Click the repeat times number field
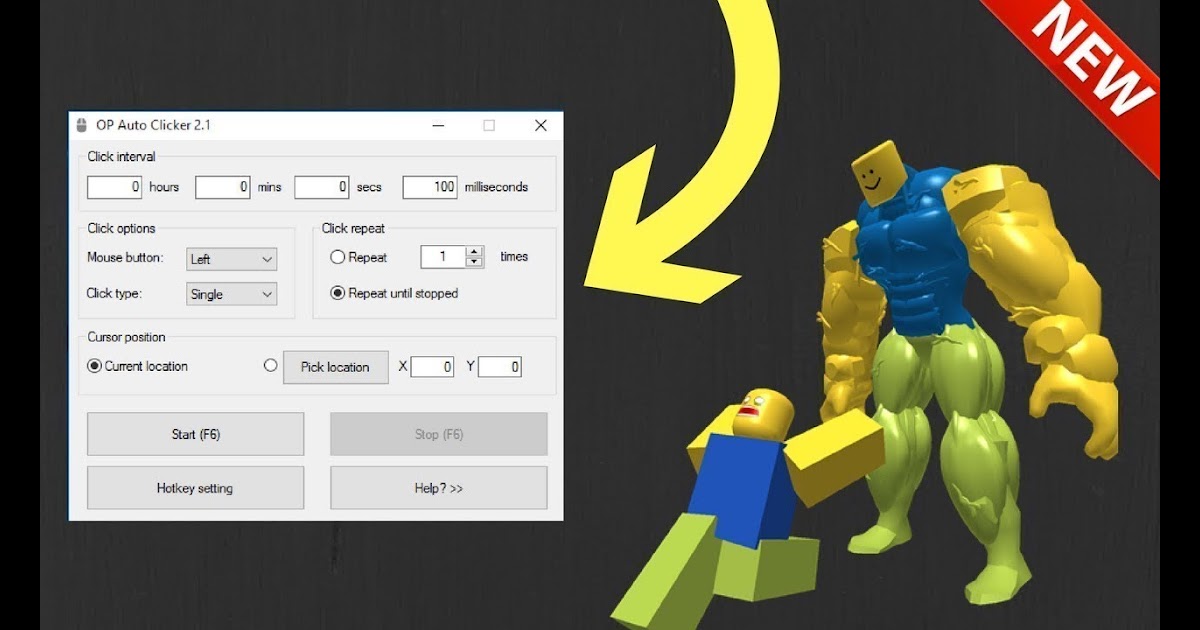 (443, 257)
